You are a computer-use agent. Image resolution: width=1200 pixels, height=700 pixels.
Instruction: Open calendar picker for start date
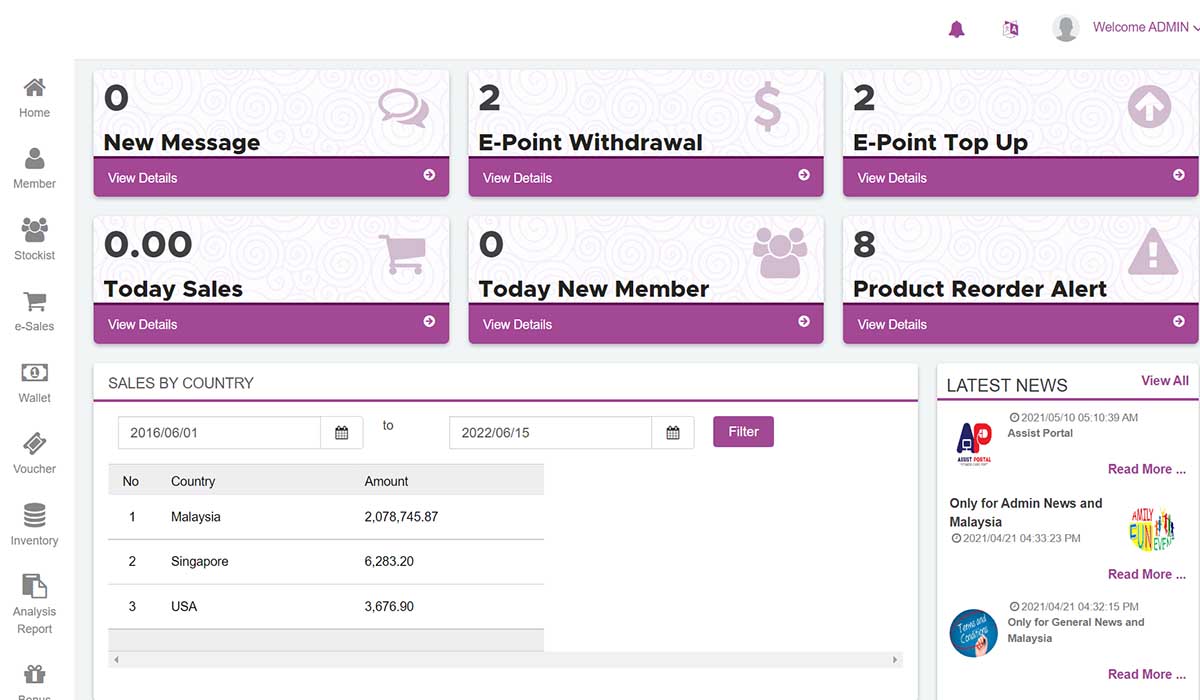pos(342,433)
